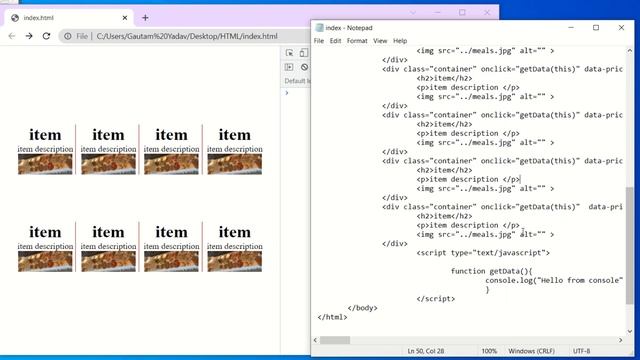Click the closing </html> tag in Notepad
This screenshot has width=640, height=360.
coord(332,317)
